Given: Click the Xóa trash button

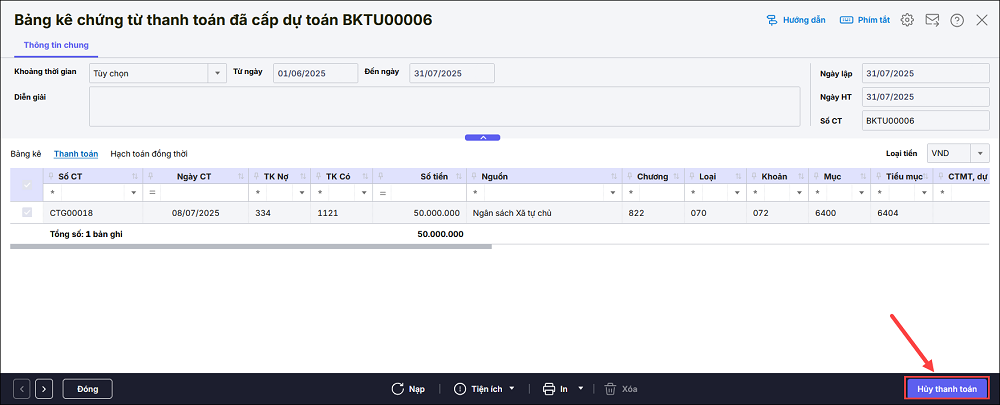Looking at the screenshot, I should (x=621, y=388).
